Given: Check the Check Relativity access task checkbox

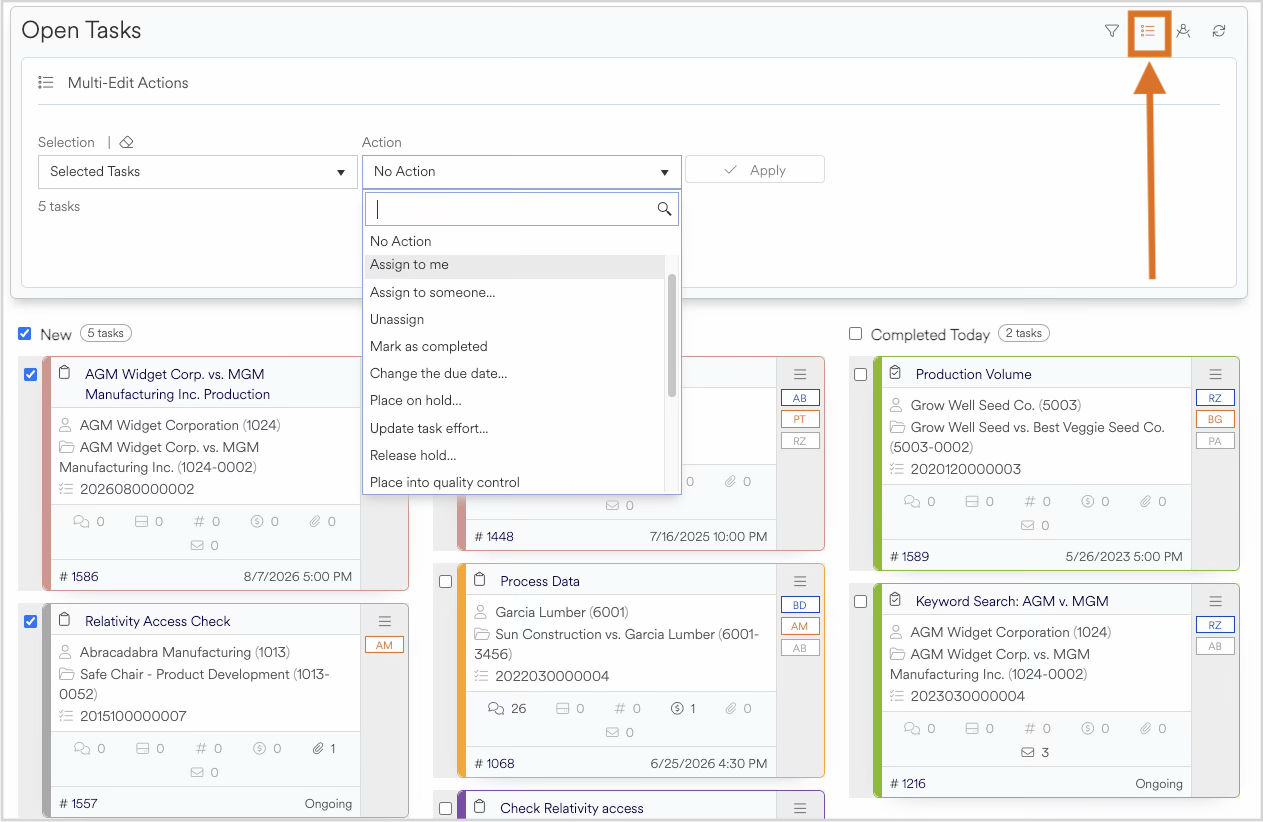Looking at the screenshot, I should click(446, 809).
